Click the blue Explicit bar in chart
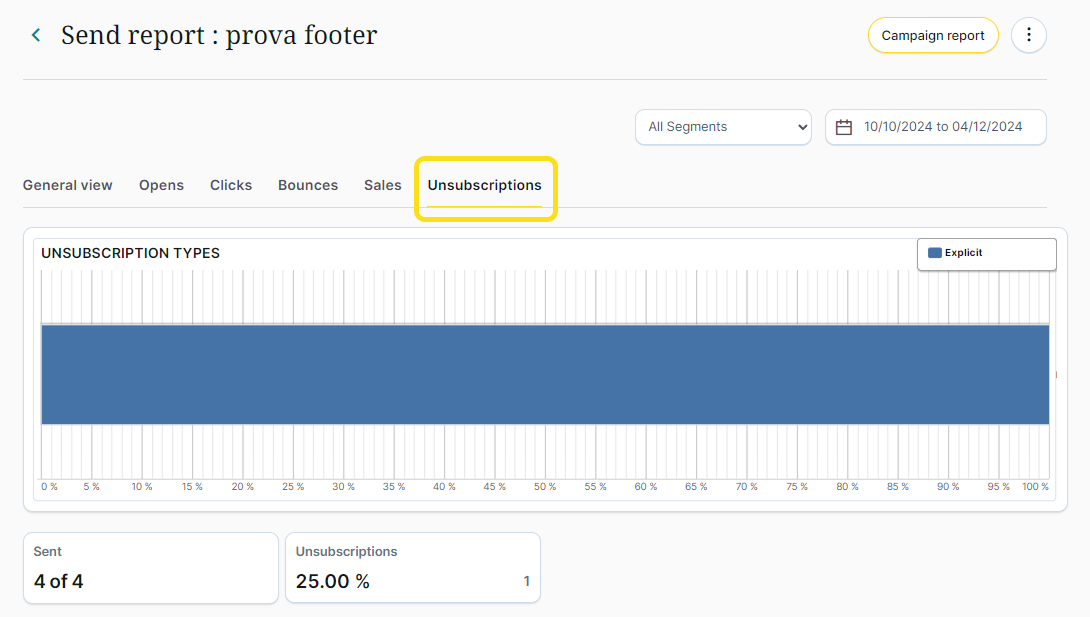The width and height of the screenshot is (1090, 617). (545, 374)
